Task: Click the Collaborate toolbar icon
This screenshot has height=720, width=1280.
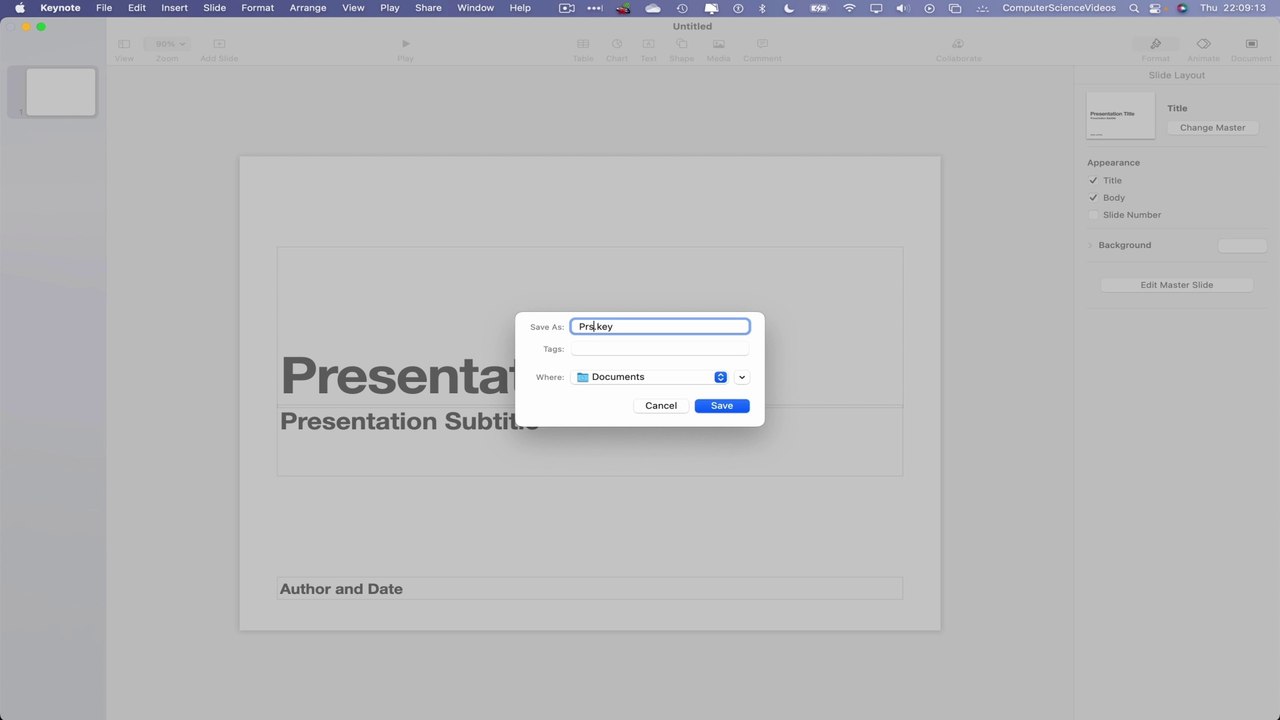Action: click(958, 44)
